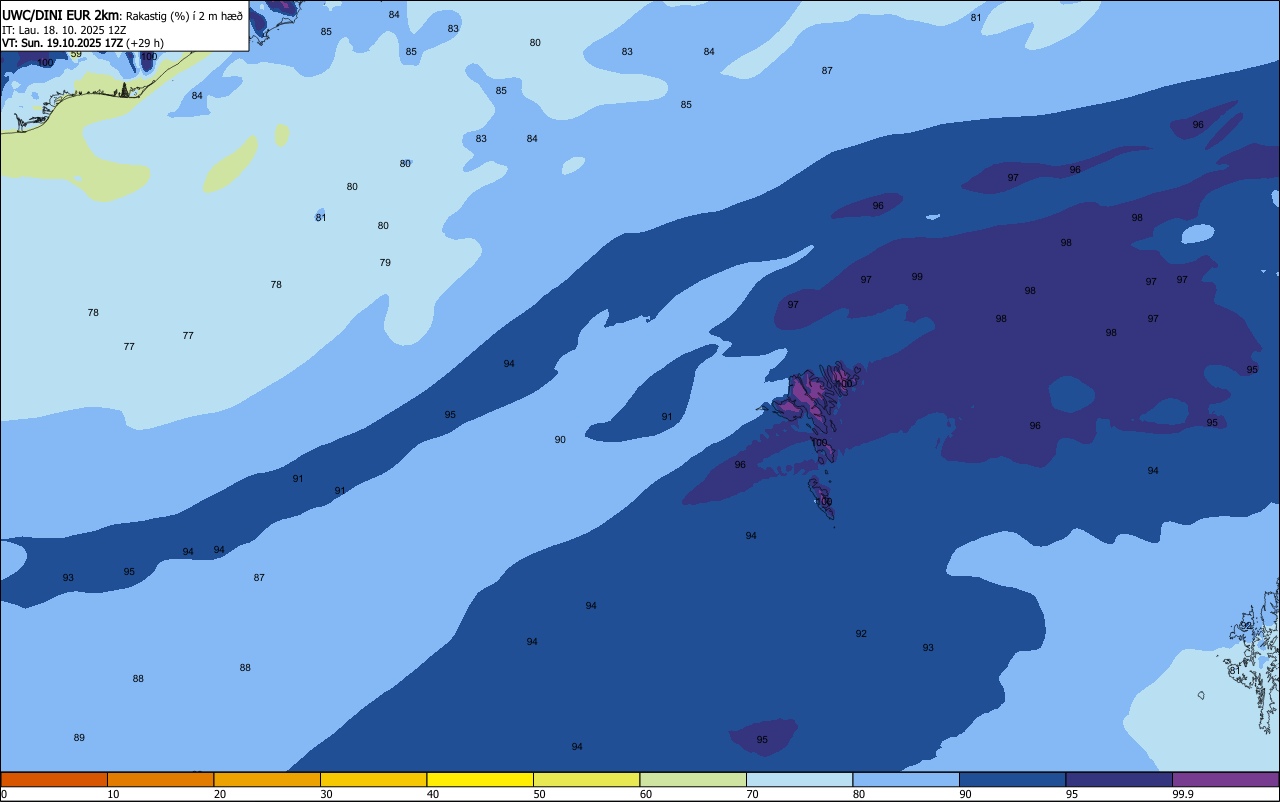The height and width of the screenshot is (802, 1280).
Task: Click the '99.9' legend scale label
Action: [1183, 794]
